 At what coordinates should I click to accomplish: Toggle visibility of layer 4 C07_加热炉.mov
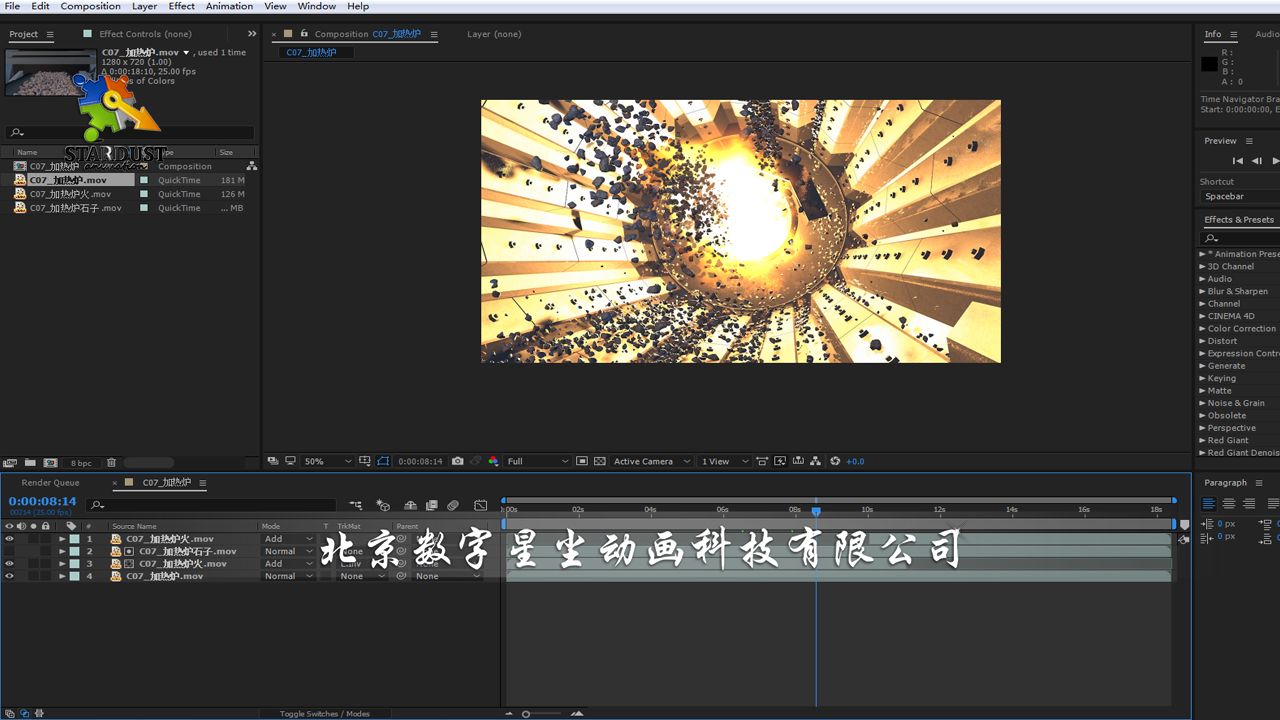click(x=9, y=576)
